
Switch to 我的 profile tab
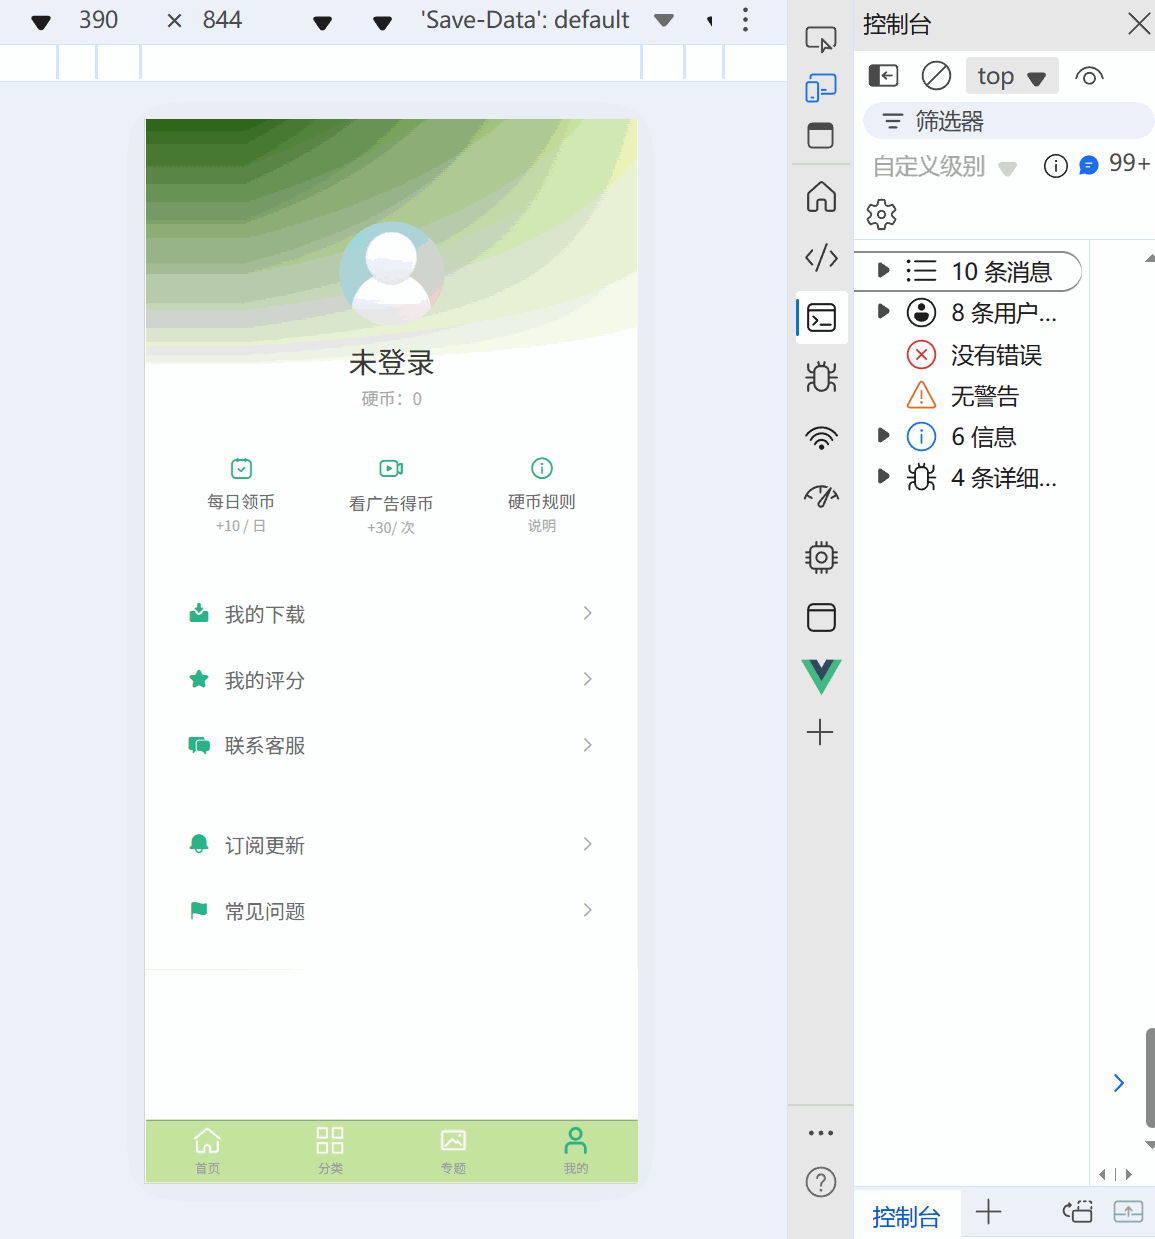click(576, 1151)
